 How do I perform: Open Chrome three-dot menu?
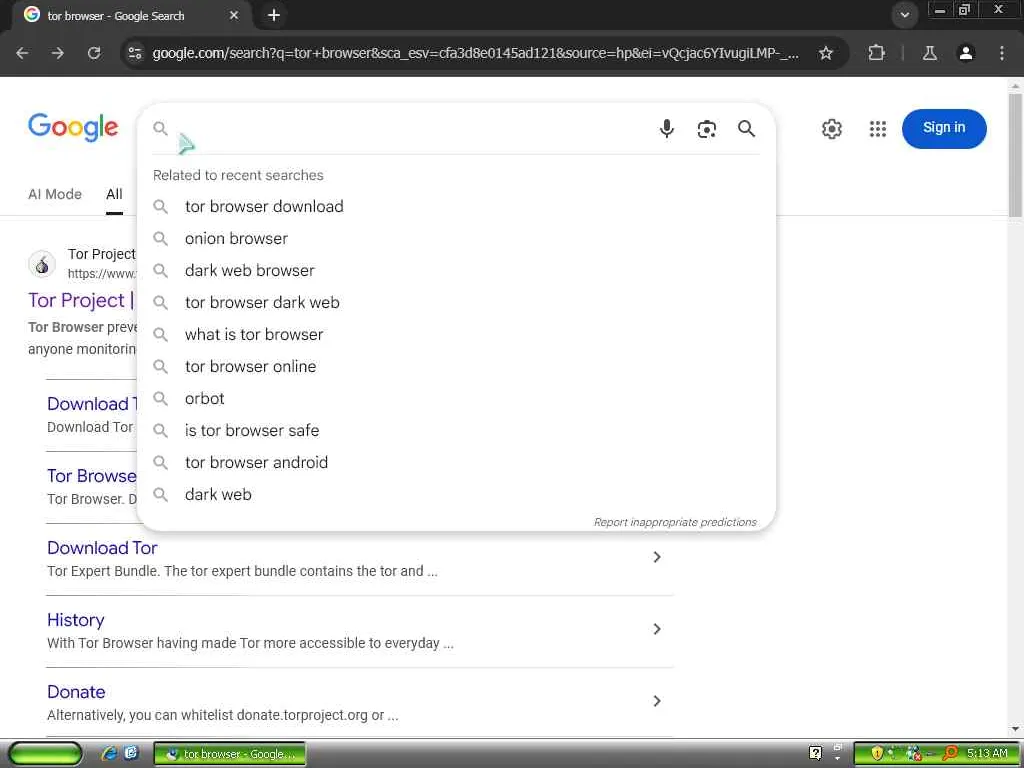click(x=1002, y=53)
